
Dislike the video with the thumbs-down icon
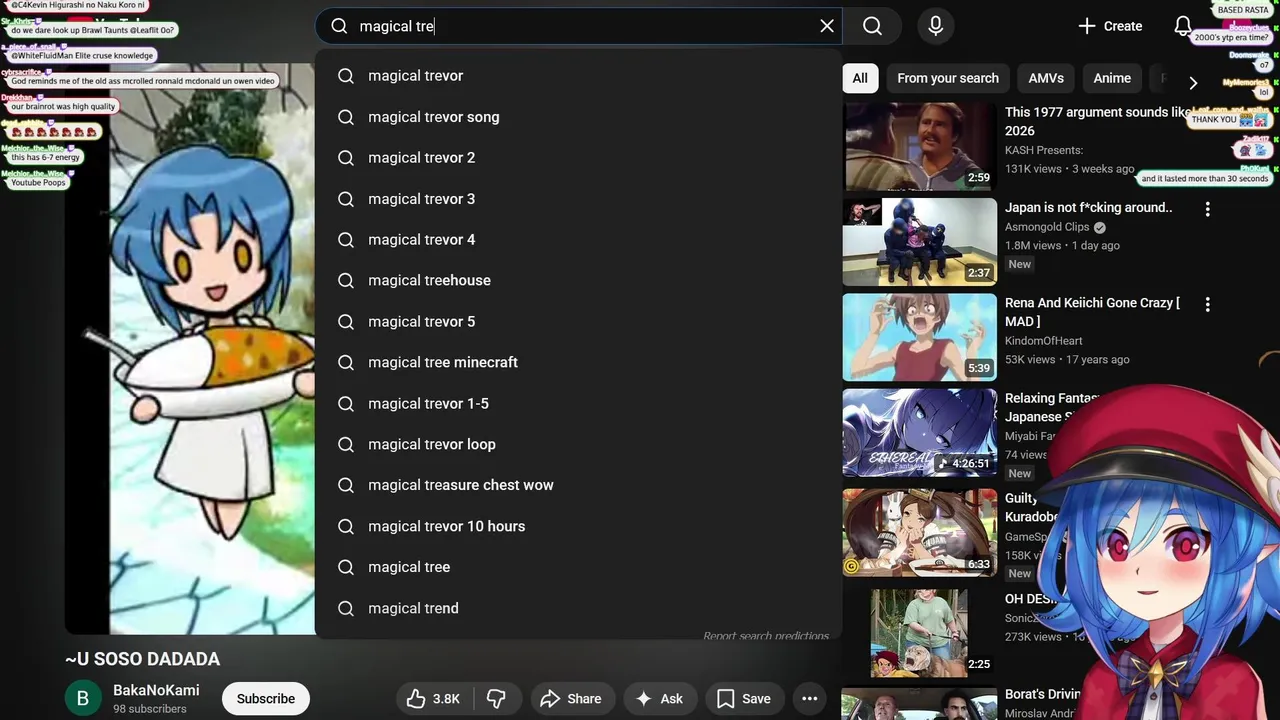point(495,699)
